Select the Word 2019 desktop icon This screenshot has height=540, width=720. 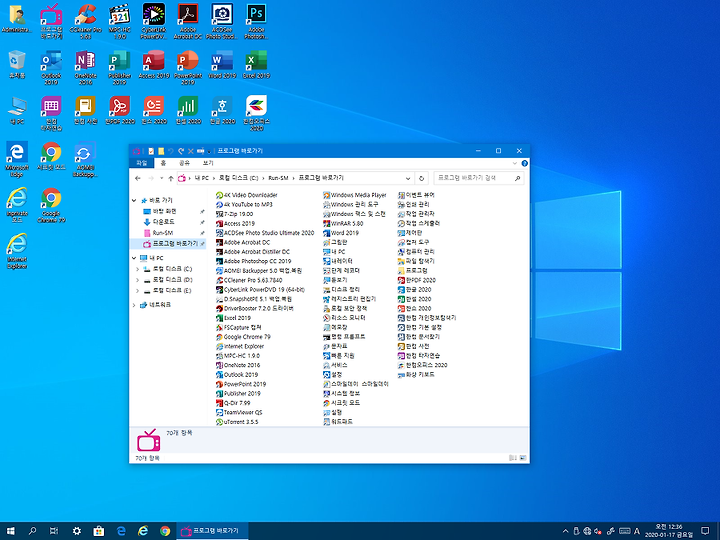[222, 64]
